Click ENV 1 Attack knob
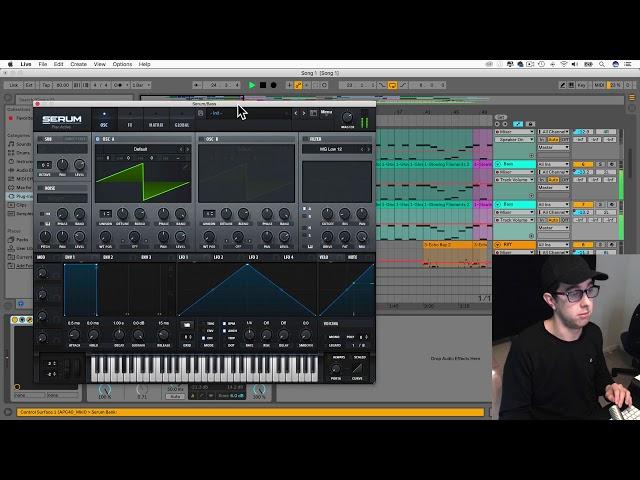This screenshot has width=640, height=480. point(74,335)
